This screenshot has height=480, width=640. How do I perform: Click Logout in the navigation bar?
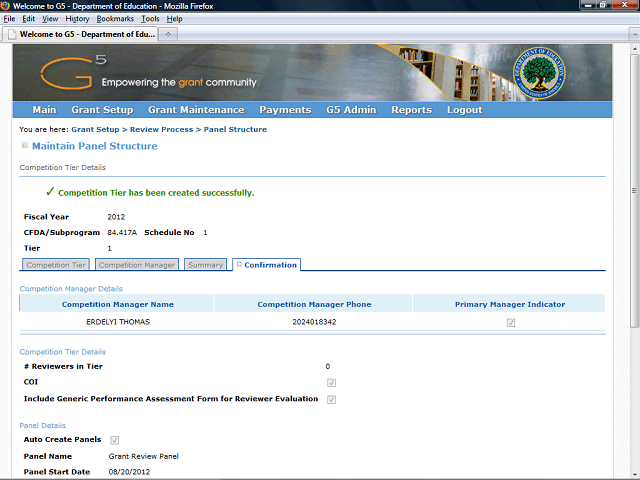pos(464,110)
